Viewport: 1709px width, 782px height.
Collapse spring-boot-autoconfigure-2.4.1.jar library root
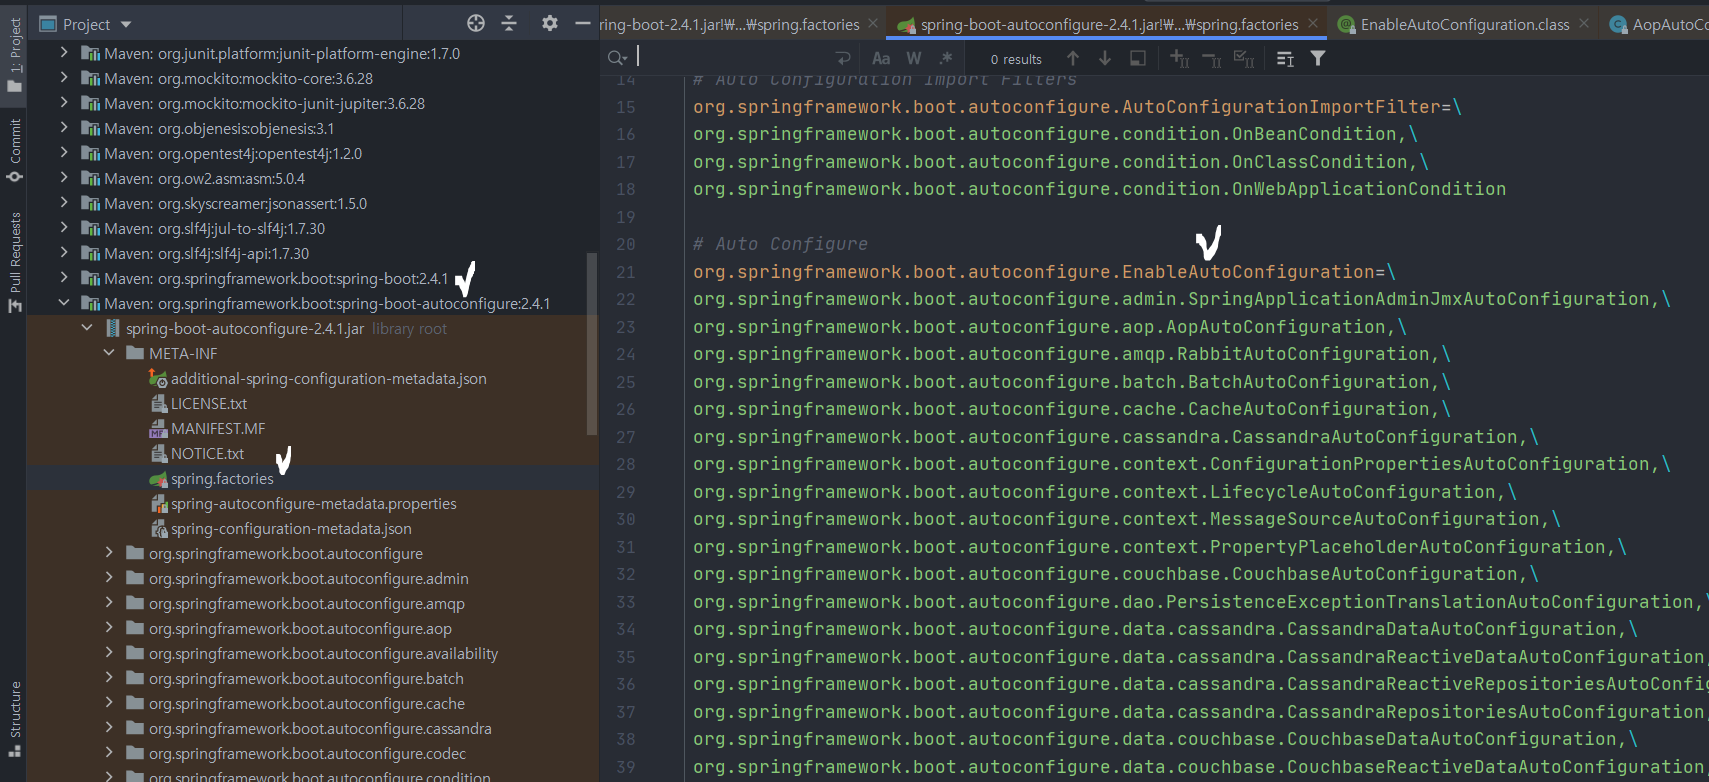(x=87, y=328)
